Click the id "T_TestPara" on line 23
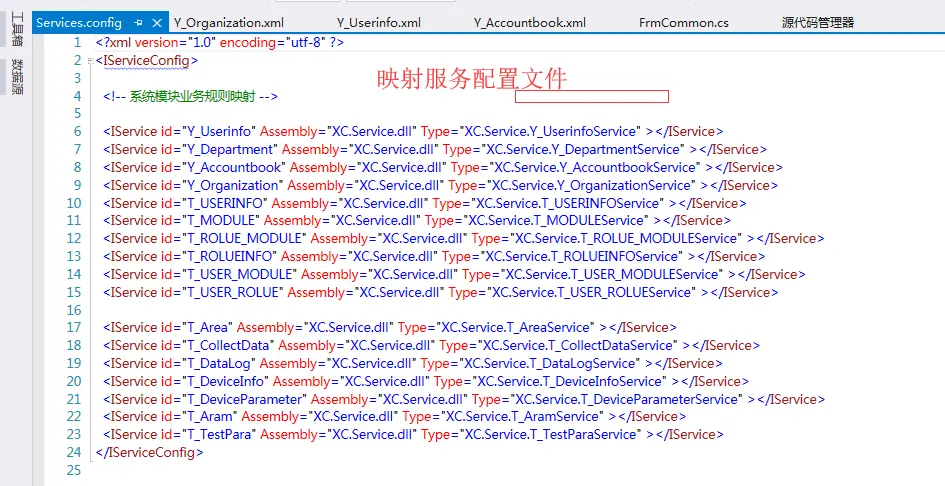The width and height of the screenshot is (945, 486). click(219, 434)
